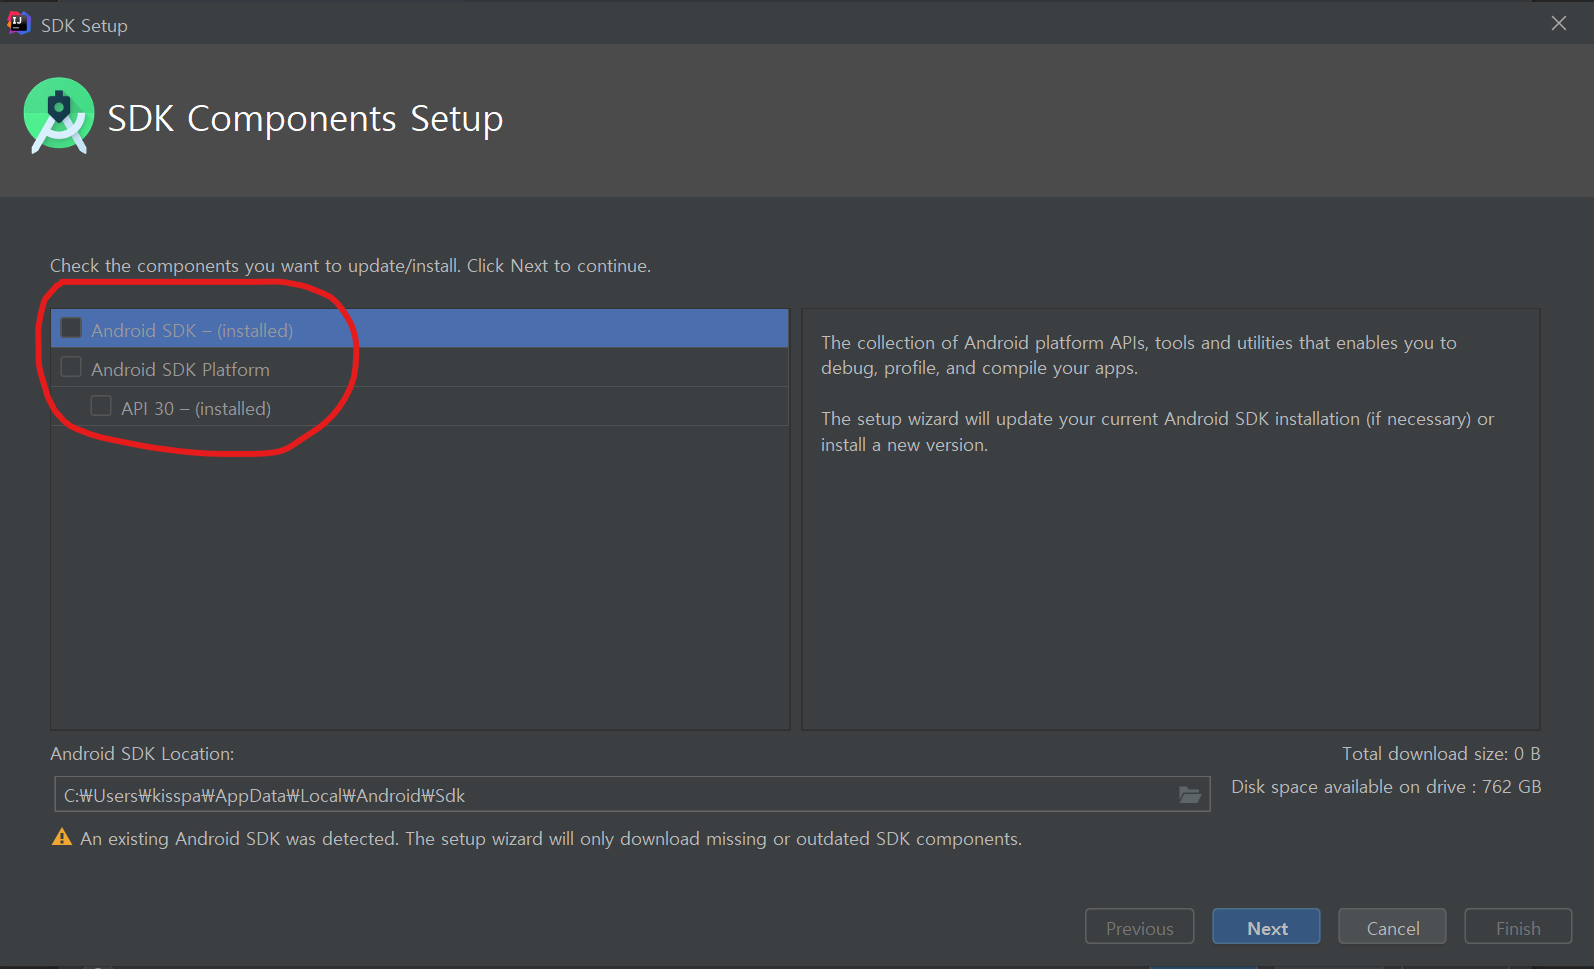Select the API 30 – (installed) row
The image size is (1594, 969).
click(x=419, y=407)
